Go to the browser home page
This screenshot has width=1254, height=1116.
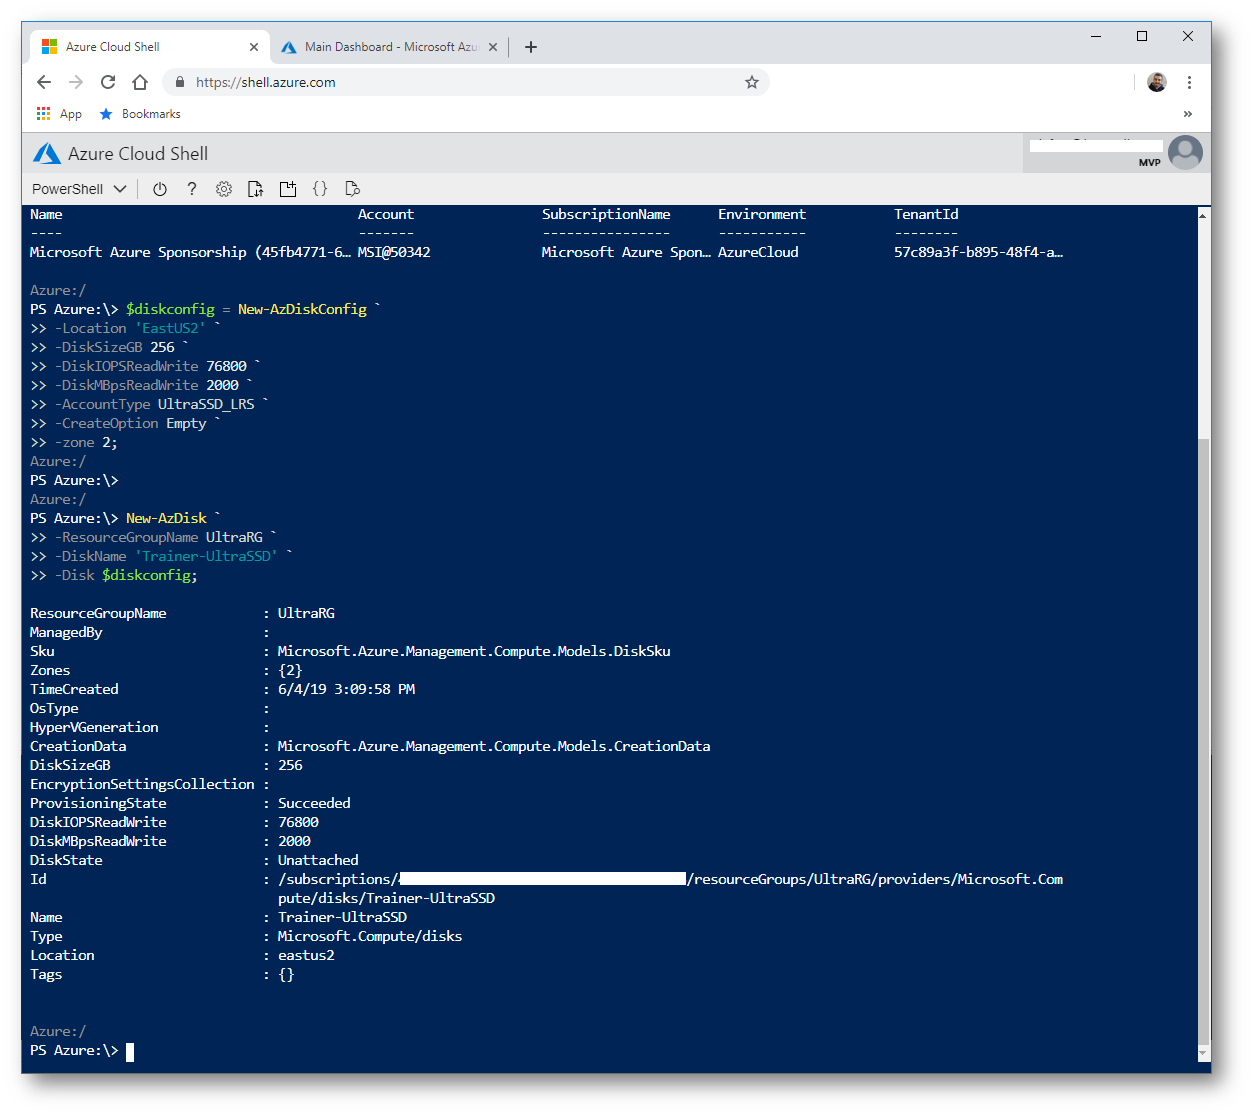[140, 82]
